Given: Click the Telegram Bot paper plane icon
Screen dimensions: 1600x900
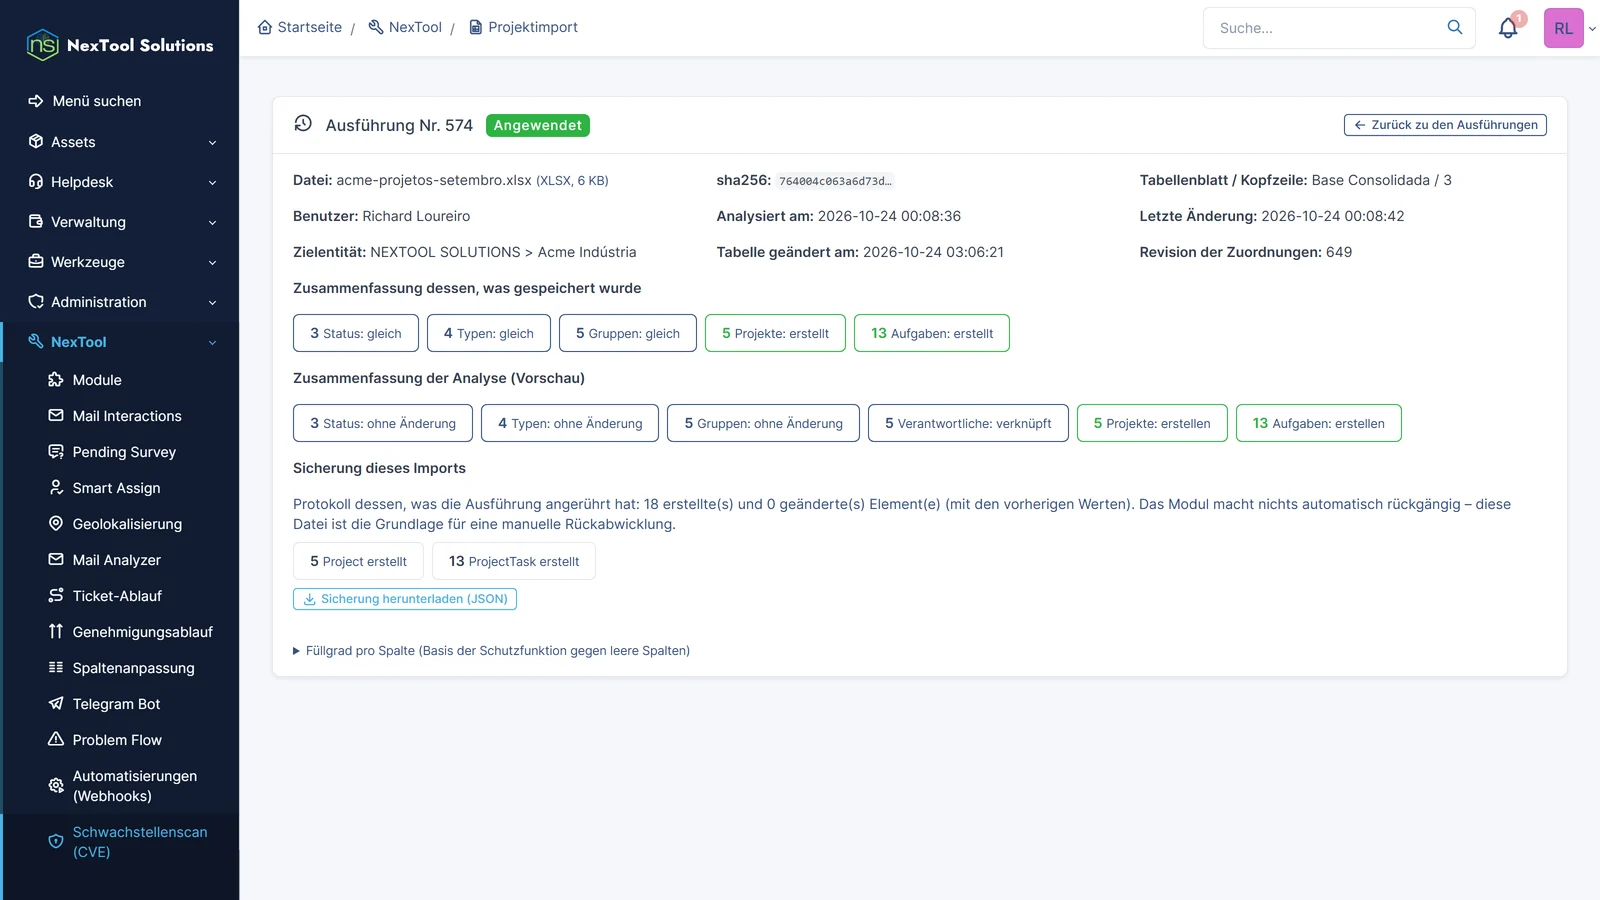Looking at the screenshot, I should click(x=56, y=704).
